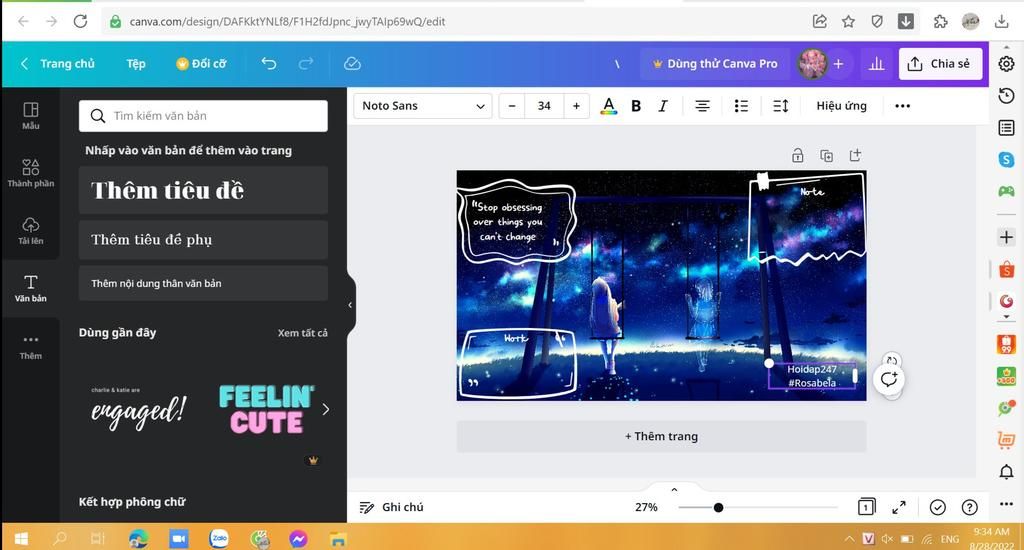The image size is (1024, 550).
Task: Open the Tải lên uploads tab
Action: (31, 231)
